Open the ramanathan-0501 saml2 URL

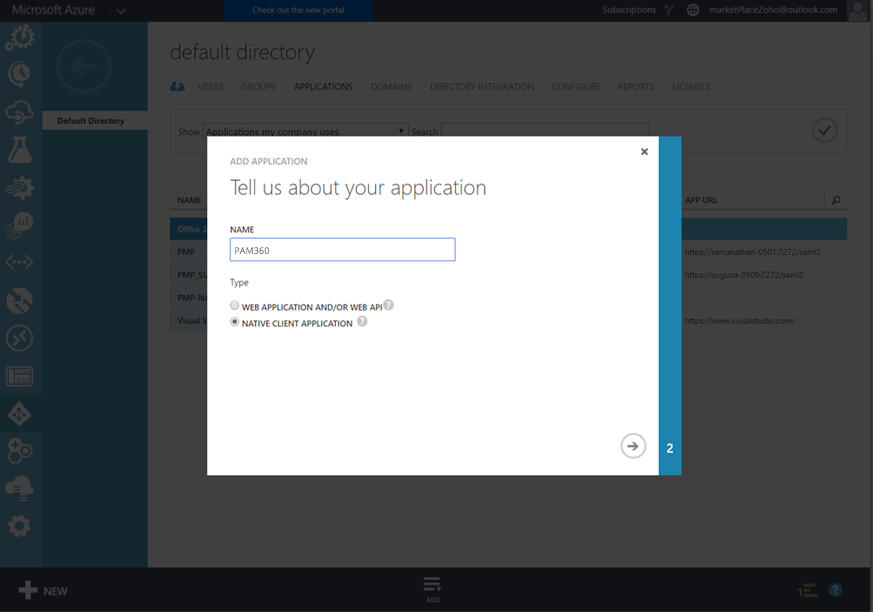tap(752, 252)
